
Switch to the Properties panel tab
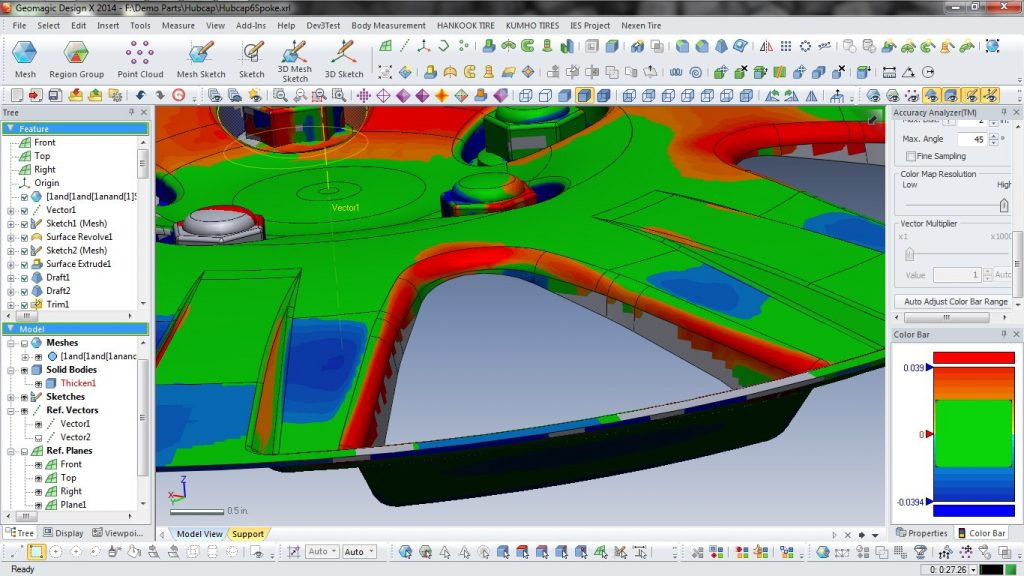[921, 533]
